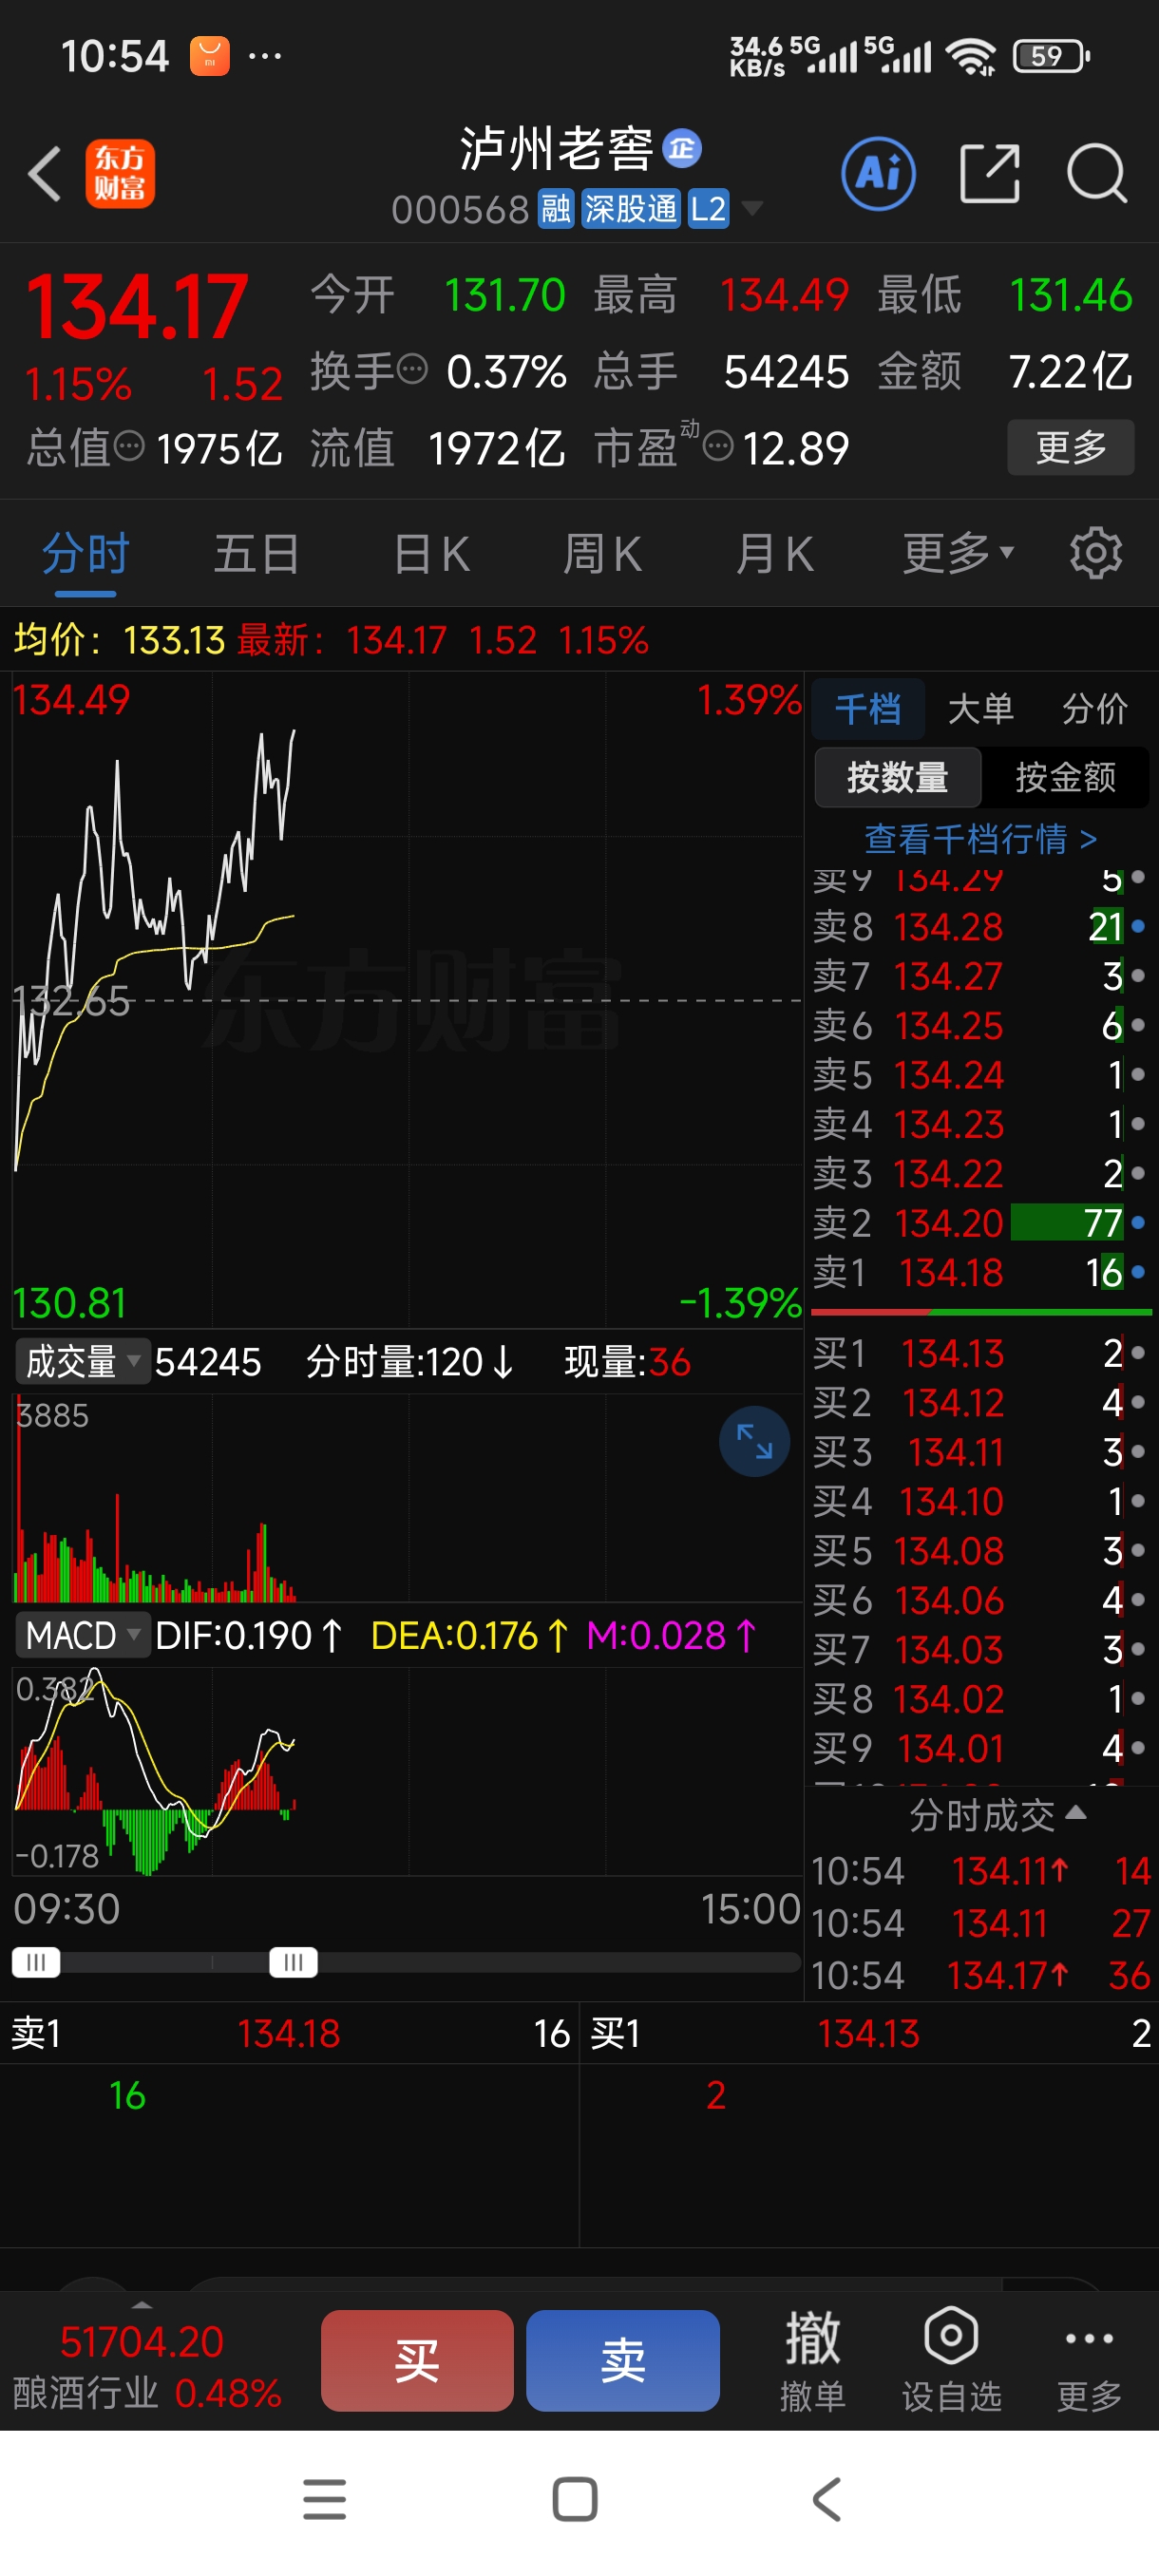
Task: Open 查看千档行情 link
Action: pyautogui.click(x=980, y=838)
